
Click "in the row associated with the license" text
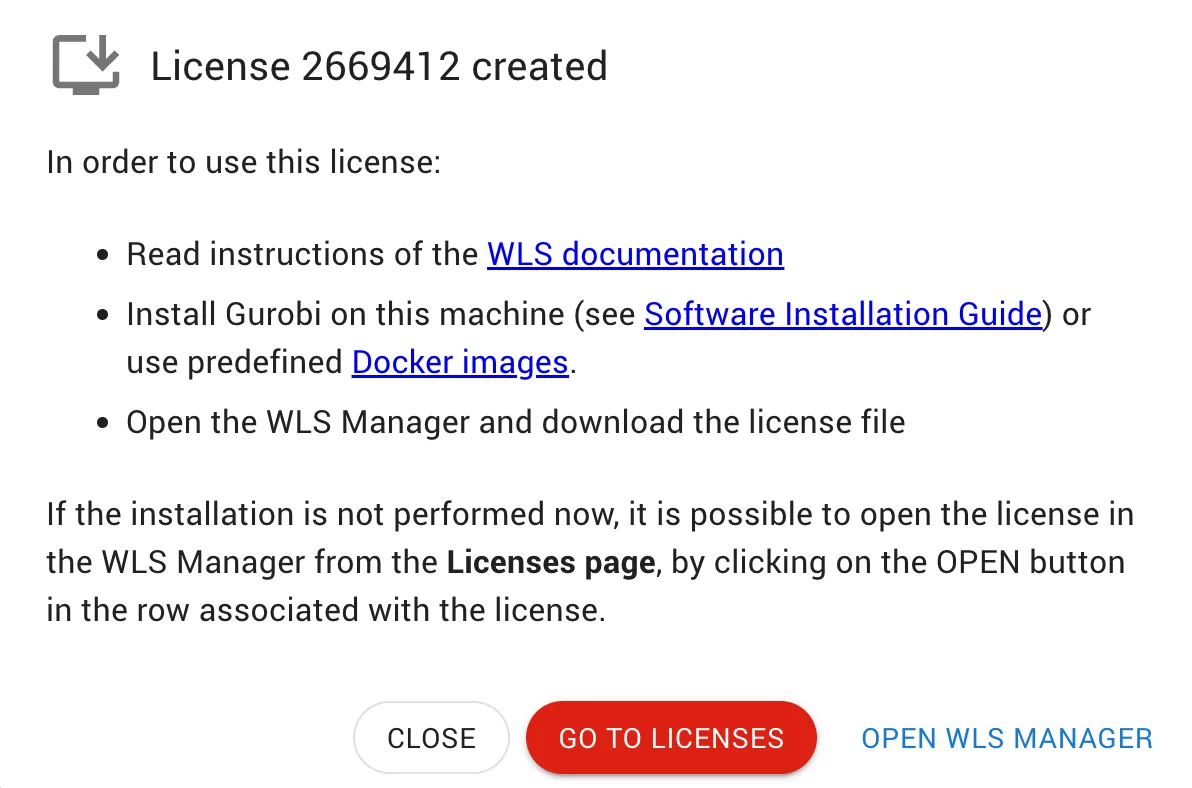click(326, 610)
